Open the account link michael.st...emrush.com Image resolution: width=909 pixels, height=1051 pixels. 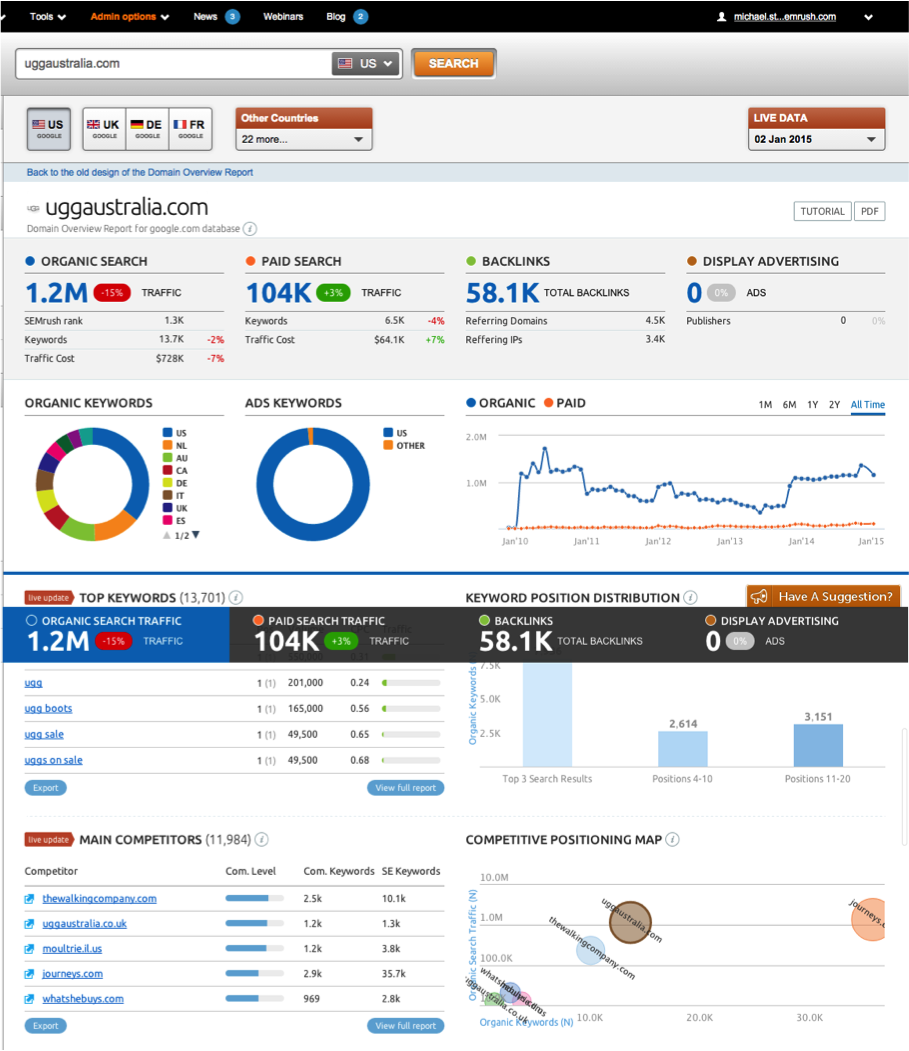coord(785,17)
